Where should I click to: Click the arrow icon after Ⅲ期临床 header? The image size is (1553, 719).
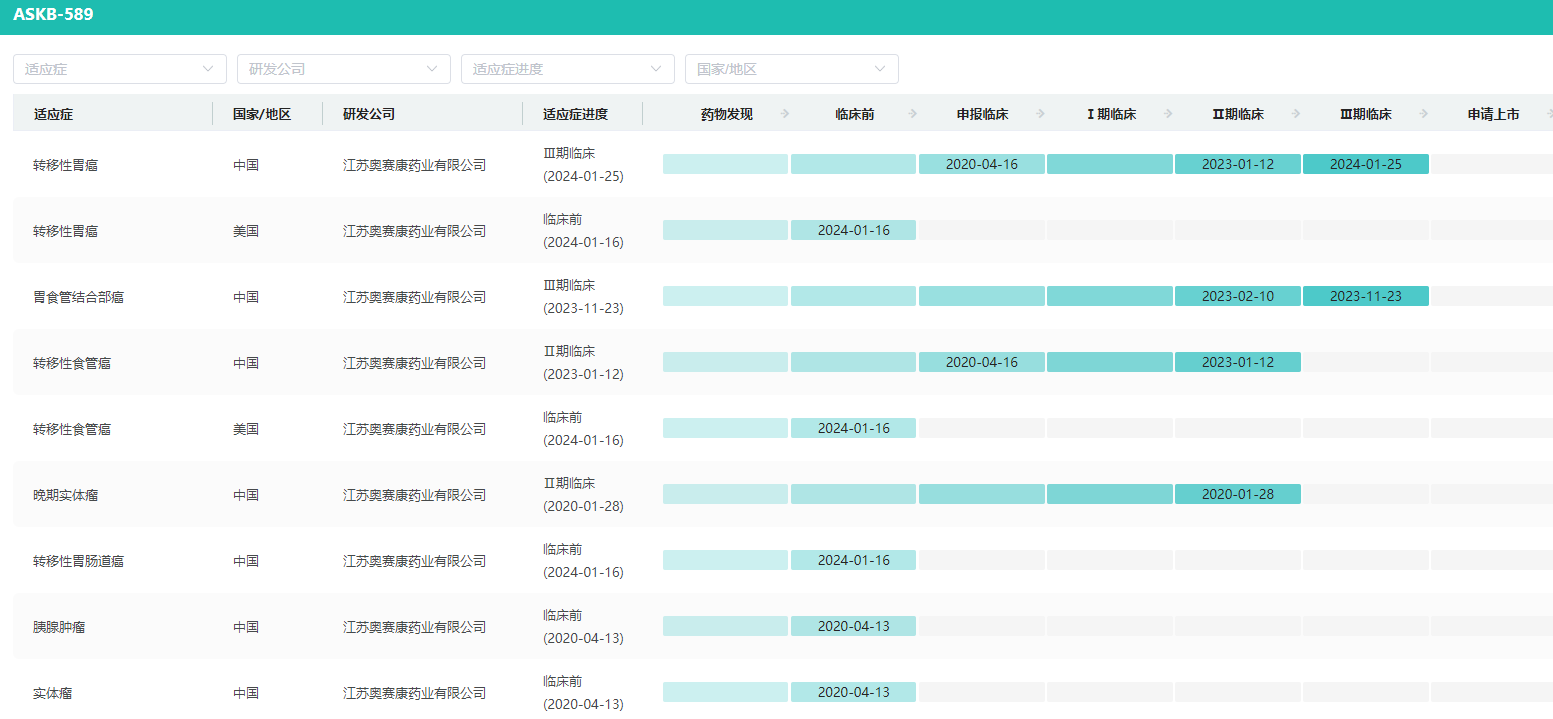1424,114
